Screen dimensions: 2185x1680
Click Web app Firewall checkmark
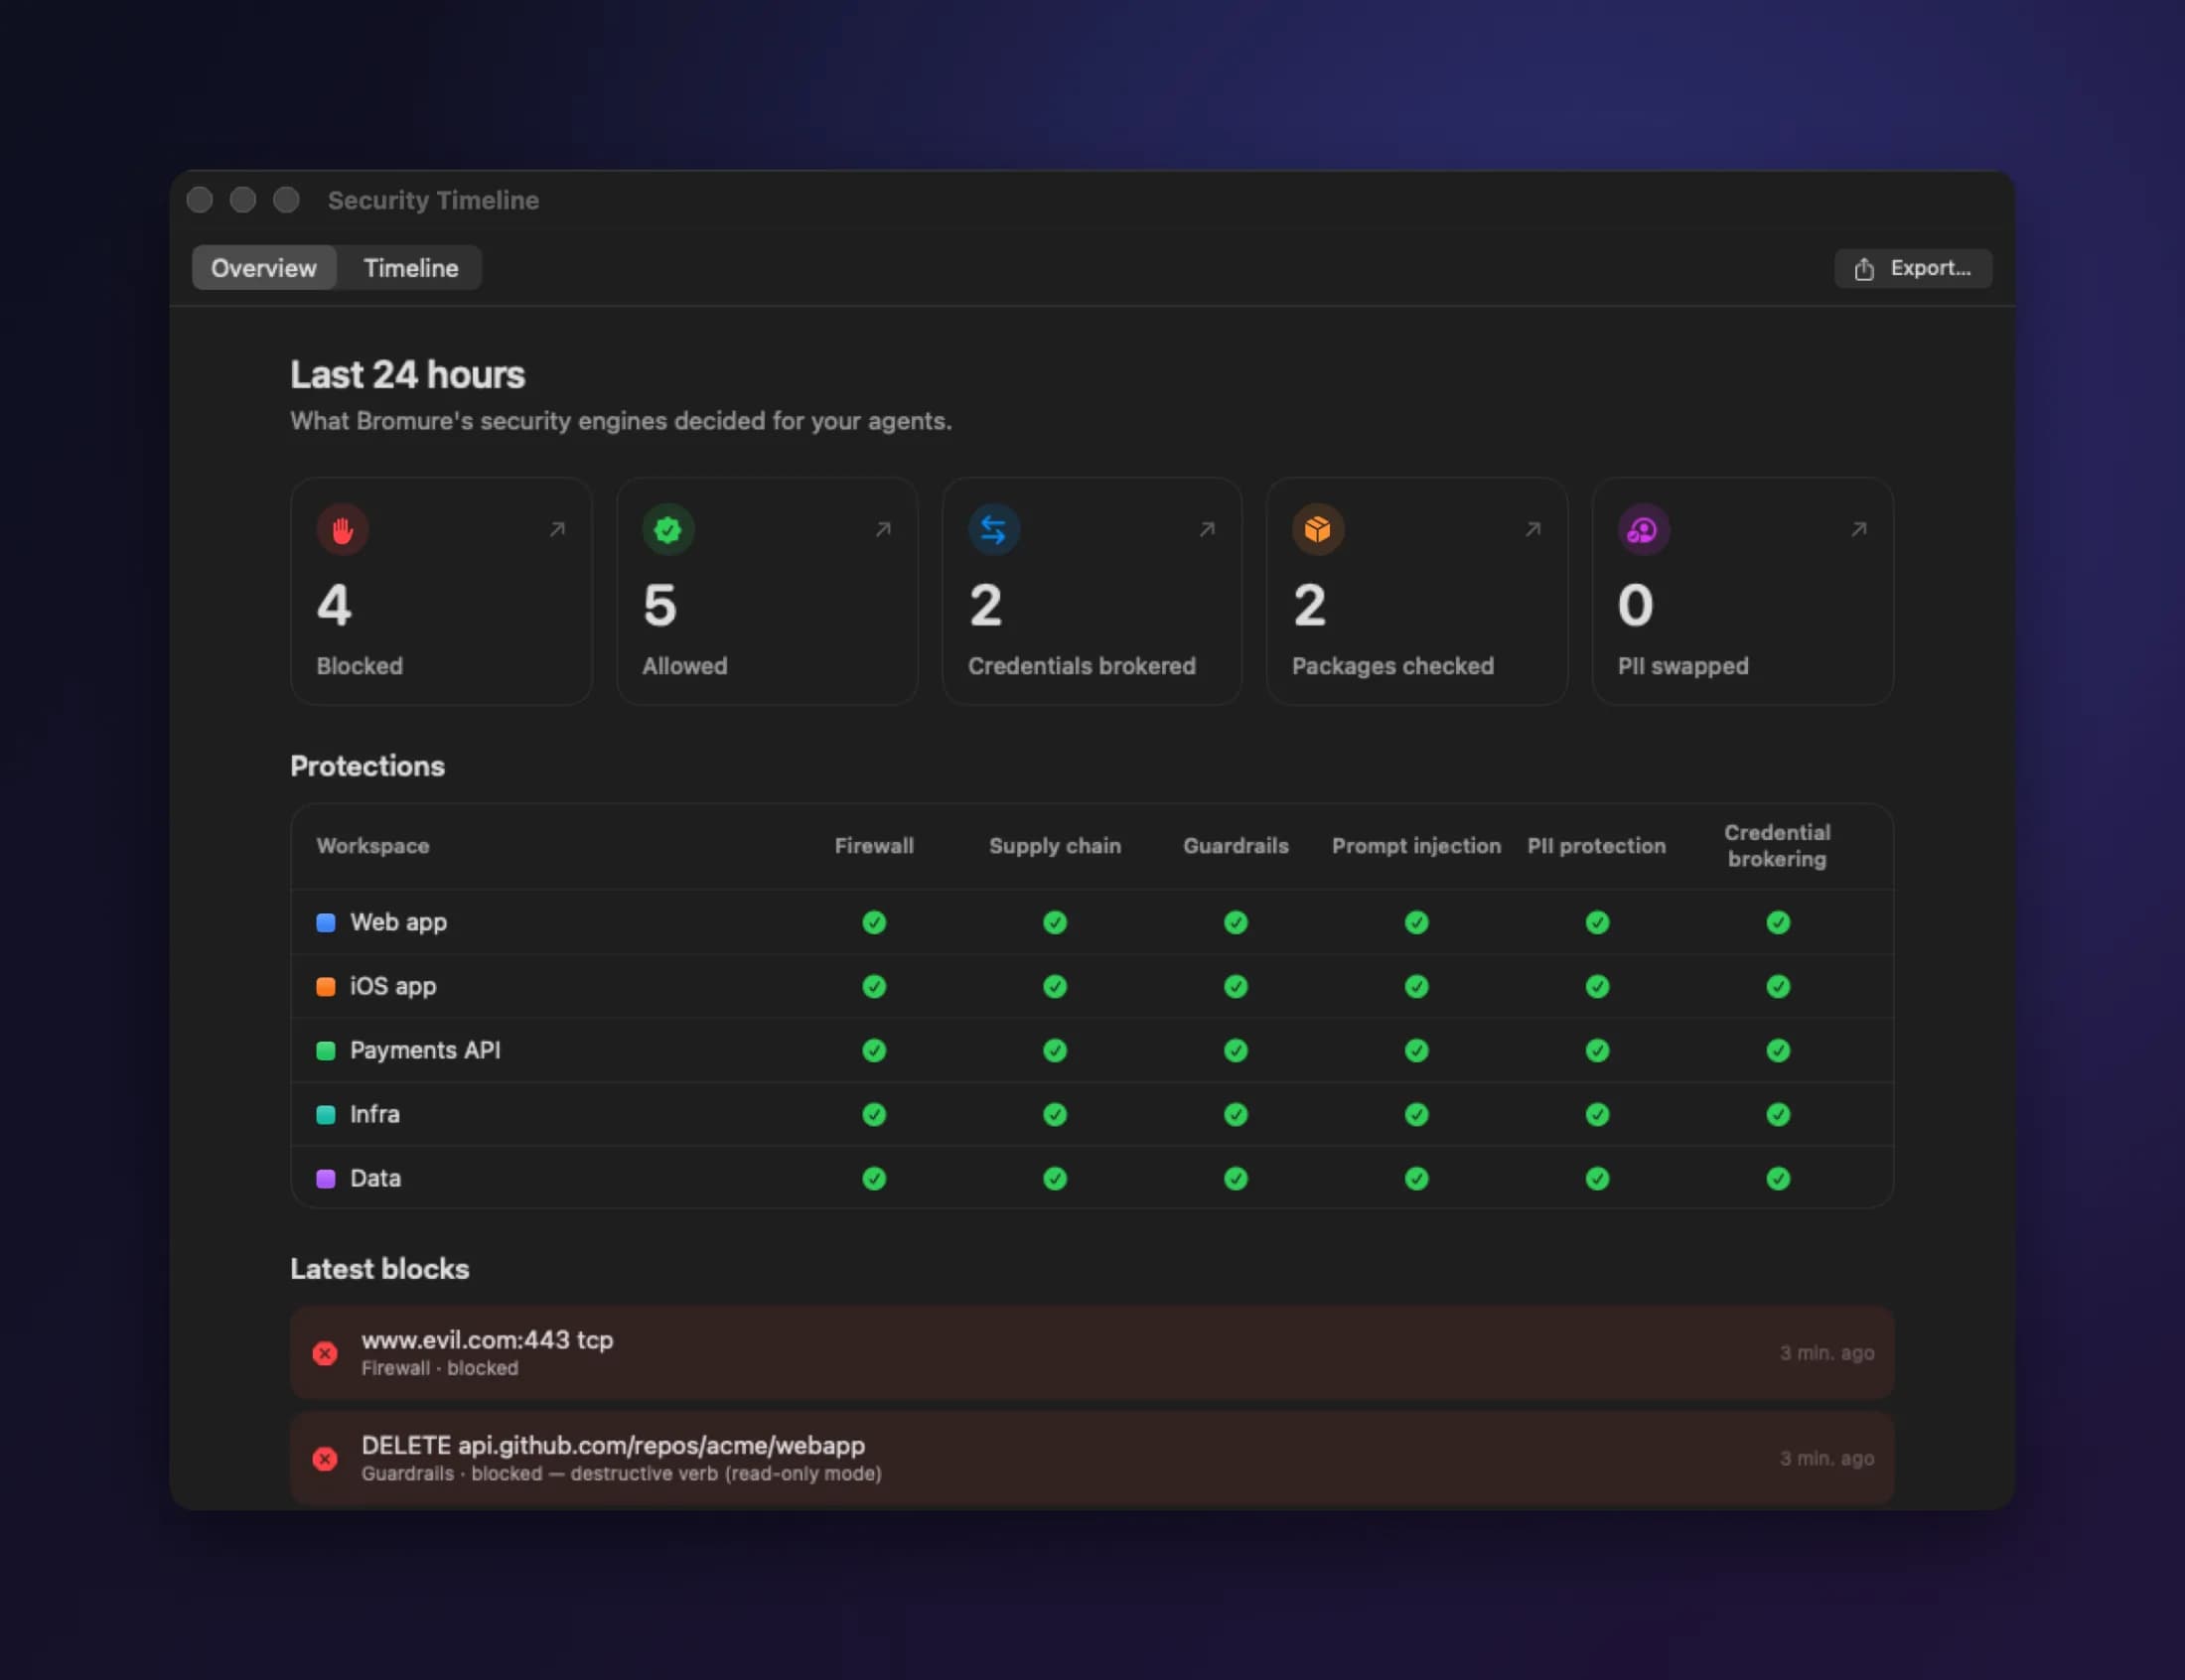click(874, 922)
